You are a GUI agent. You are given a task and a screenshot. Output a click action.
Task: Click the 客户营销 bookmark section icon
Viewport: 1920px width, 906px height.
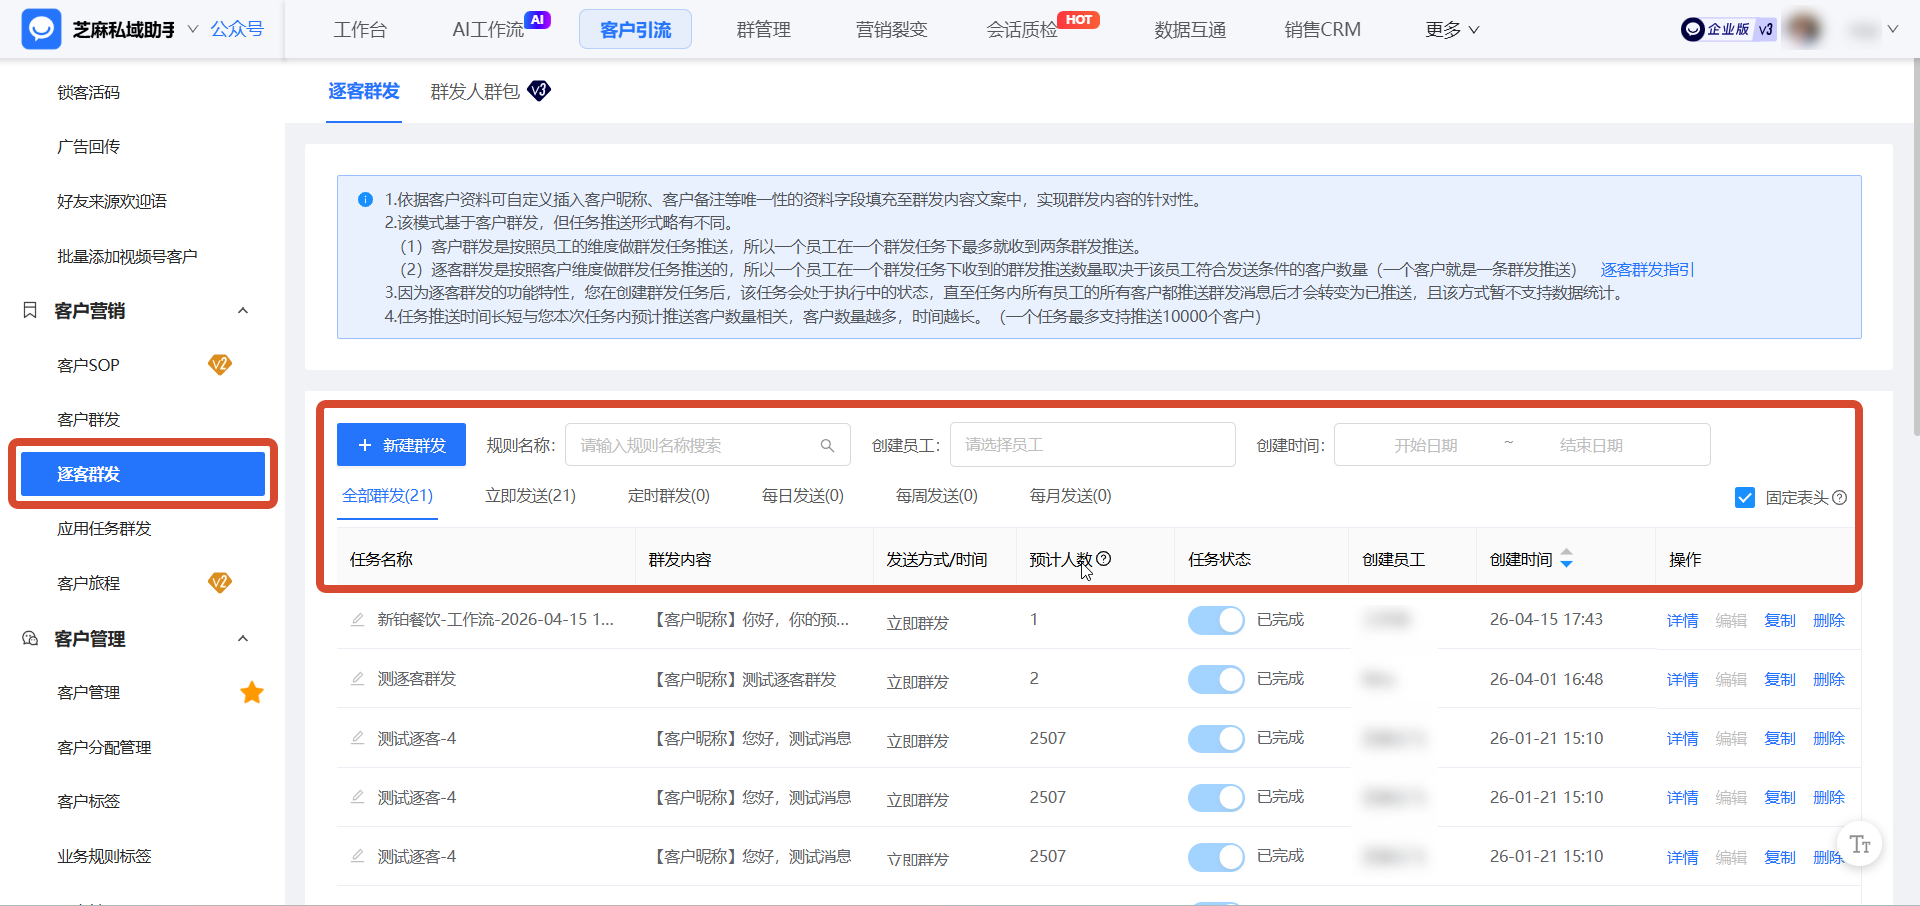30,310
